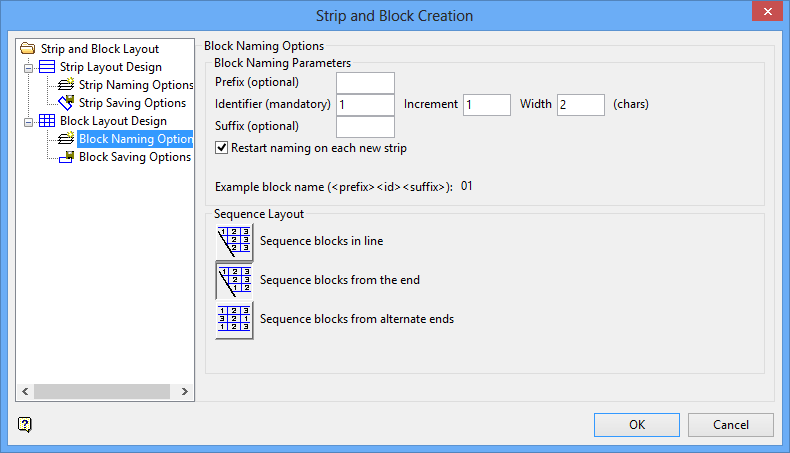Open Strip Naming Options in the tree
Viewport: 790px width, 453px height.
135,85
